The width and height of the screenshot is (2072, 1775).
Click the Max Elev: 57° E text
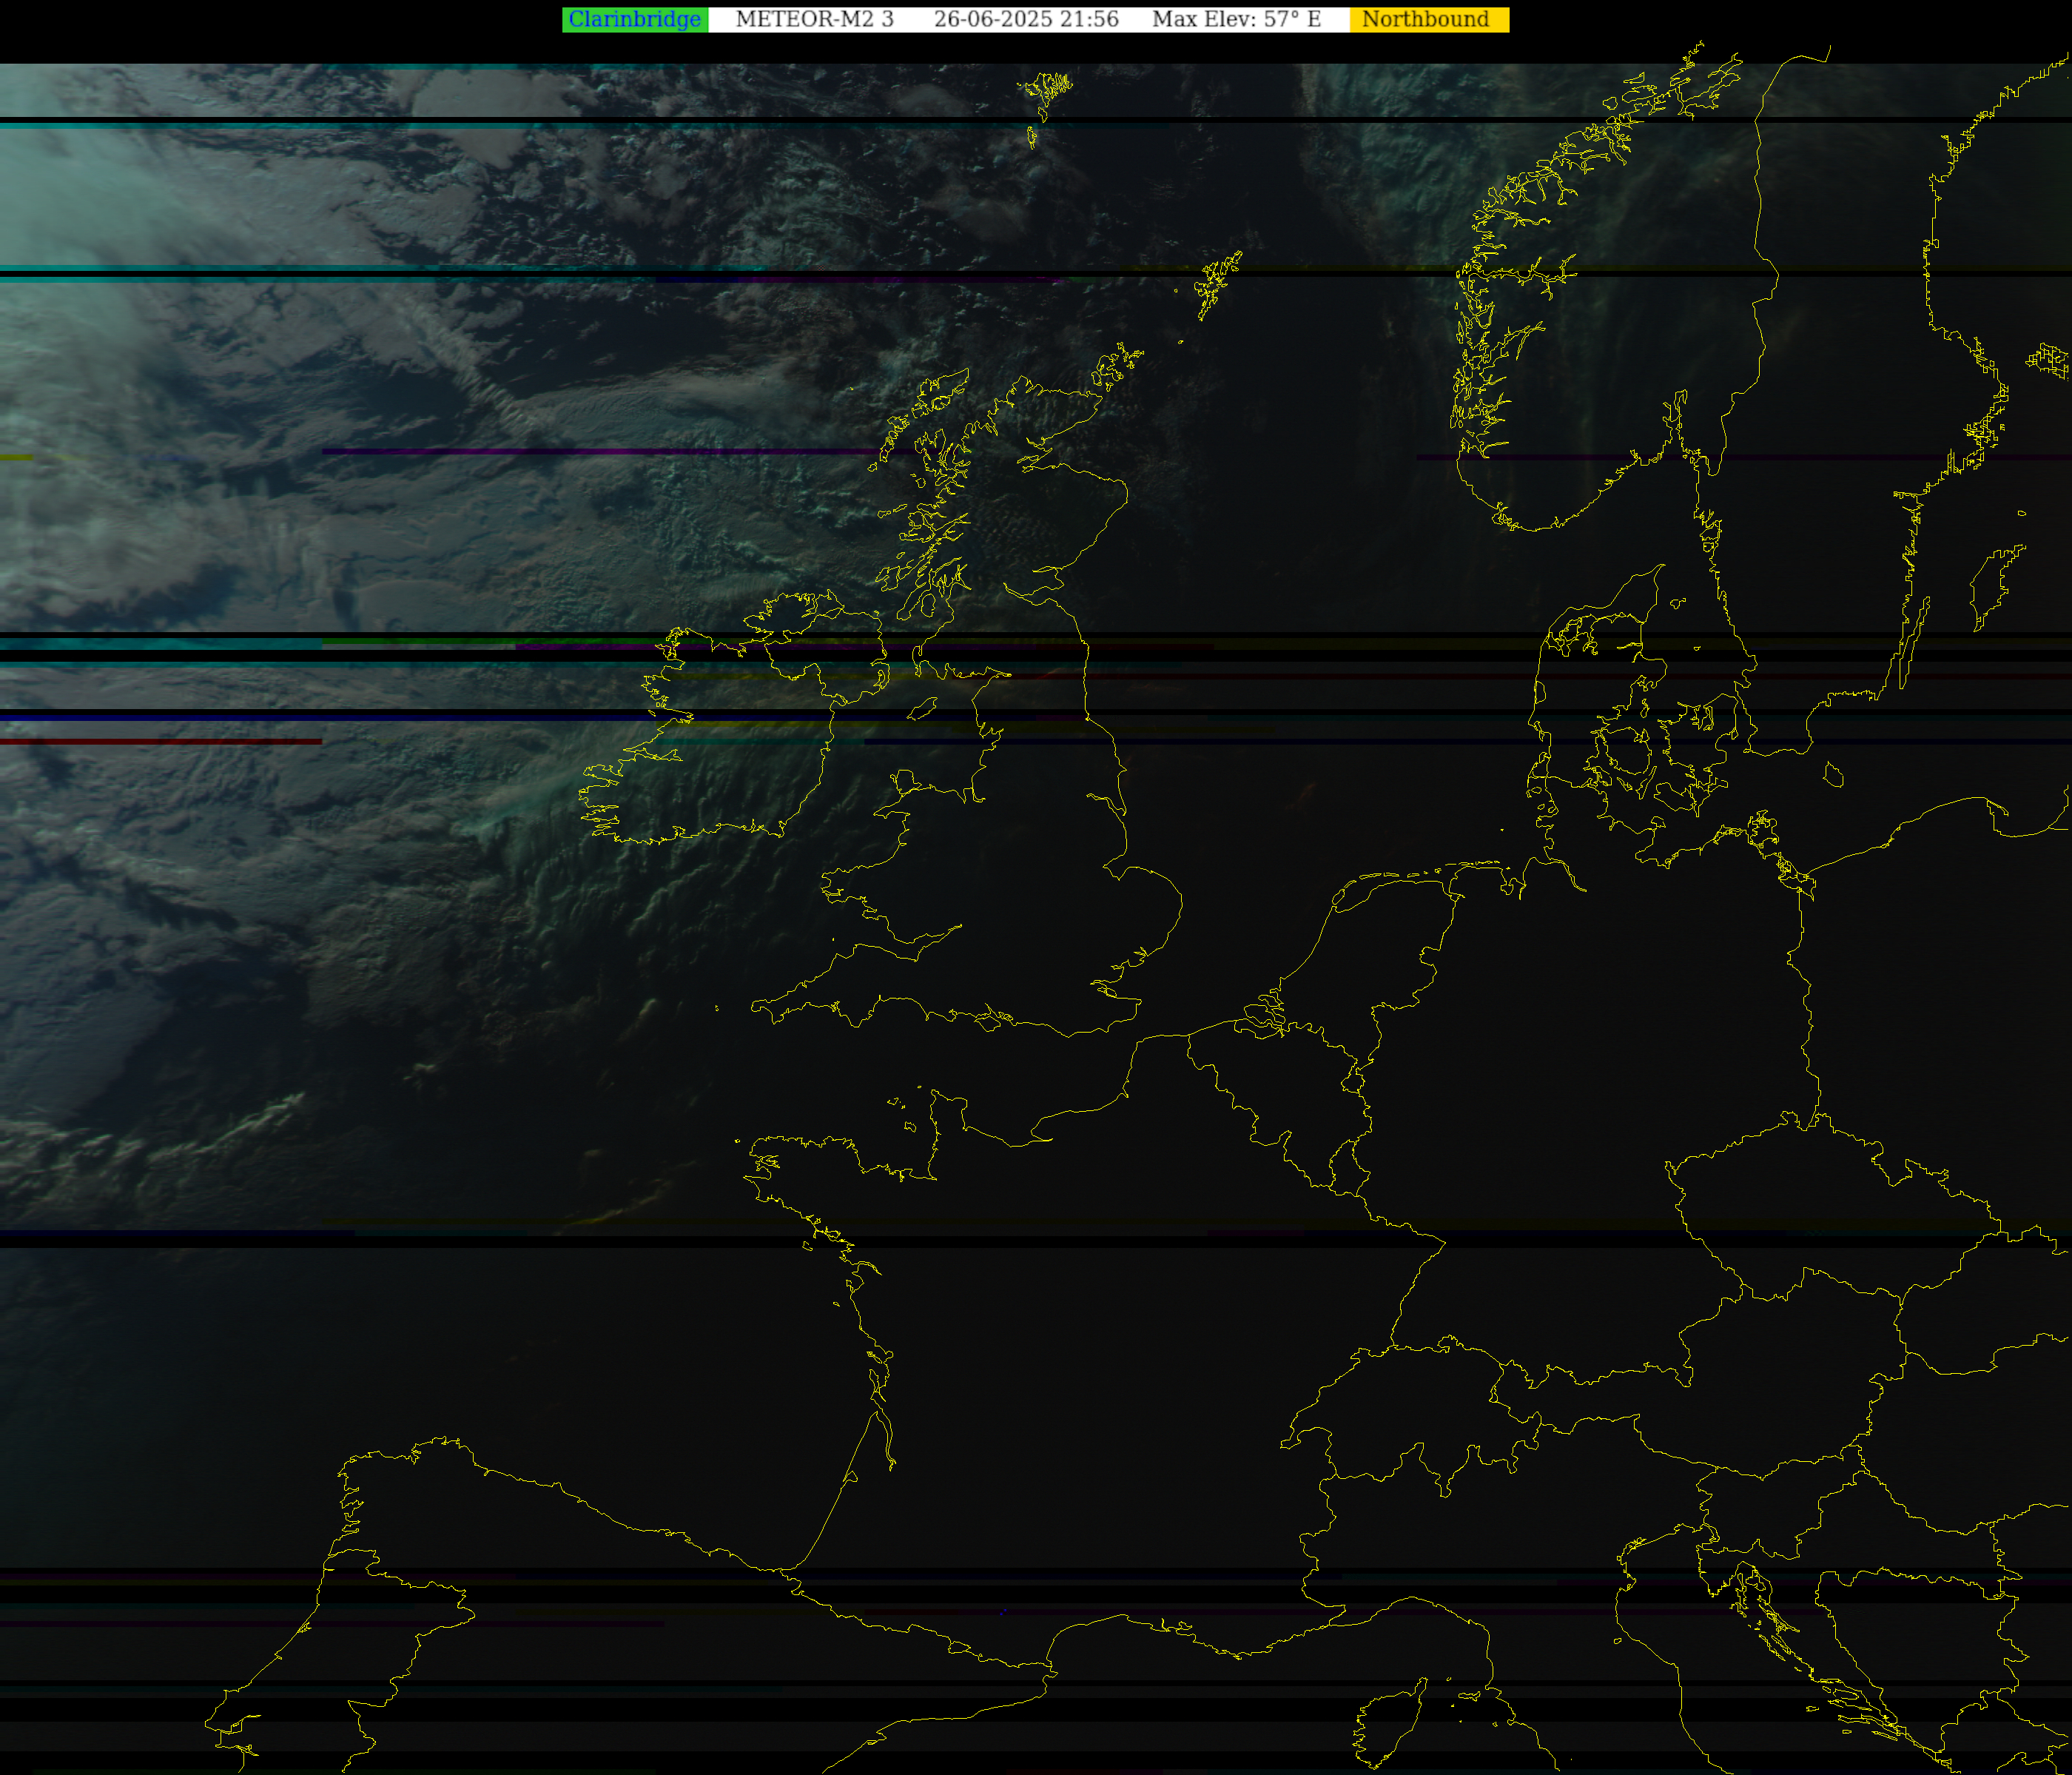pyautogui.click(x=1236, y=20)
